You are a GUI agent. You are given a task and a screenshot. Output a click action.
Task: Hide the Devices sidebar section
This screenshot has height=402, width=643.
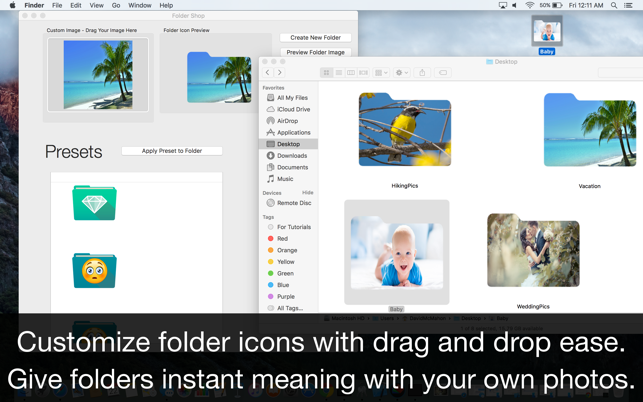coord(308,192)
